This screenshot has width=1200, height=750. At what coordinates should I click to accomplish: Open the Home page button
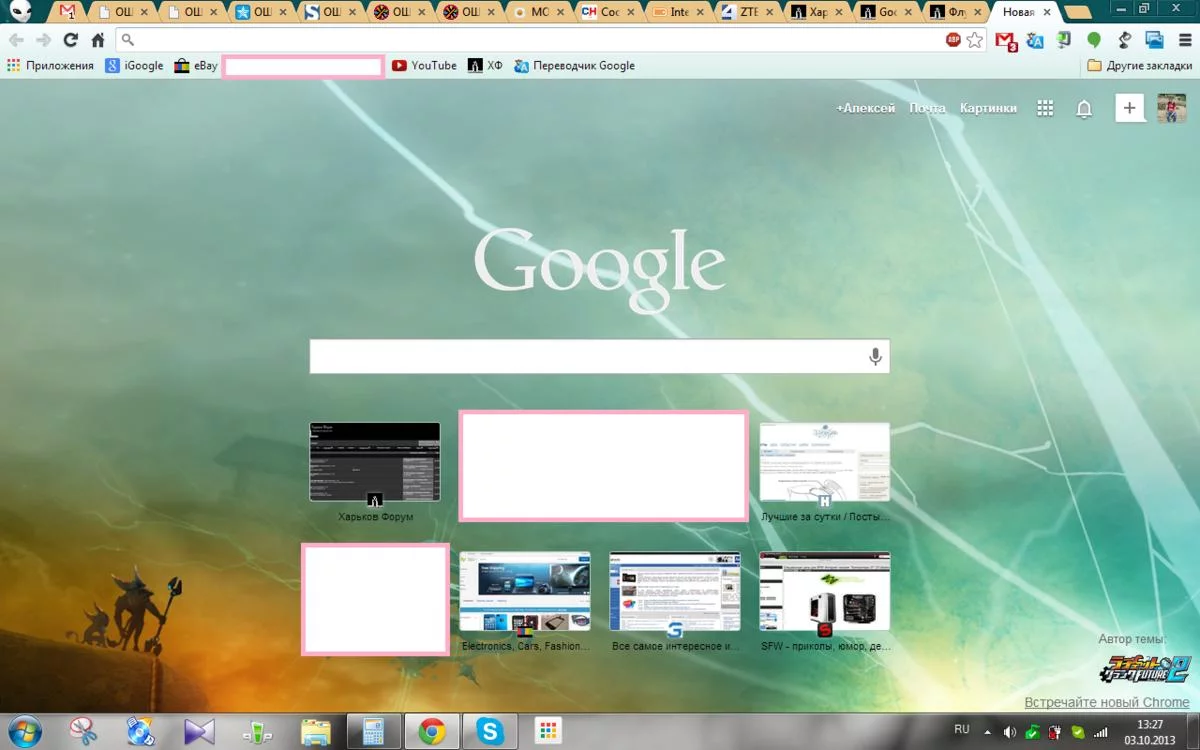(x=98, y=41)
